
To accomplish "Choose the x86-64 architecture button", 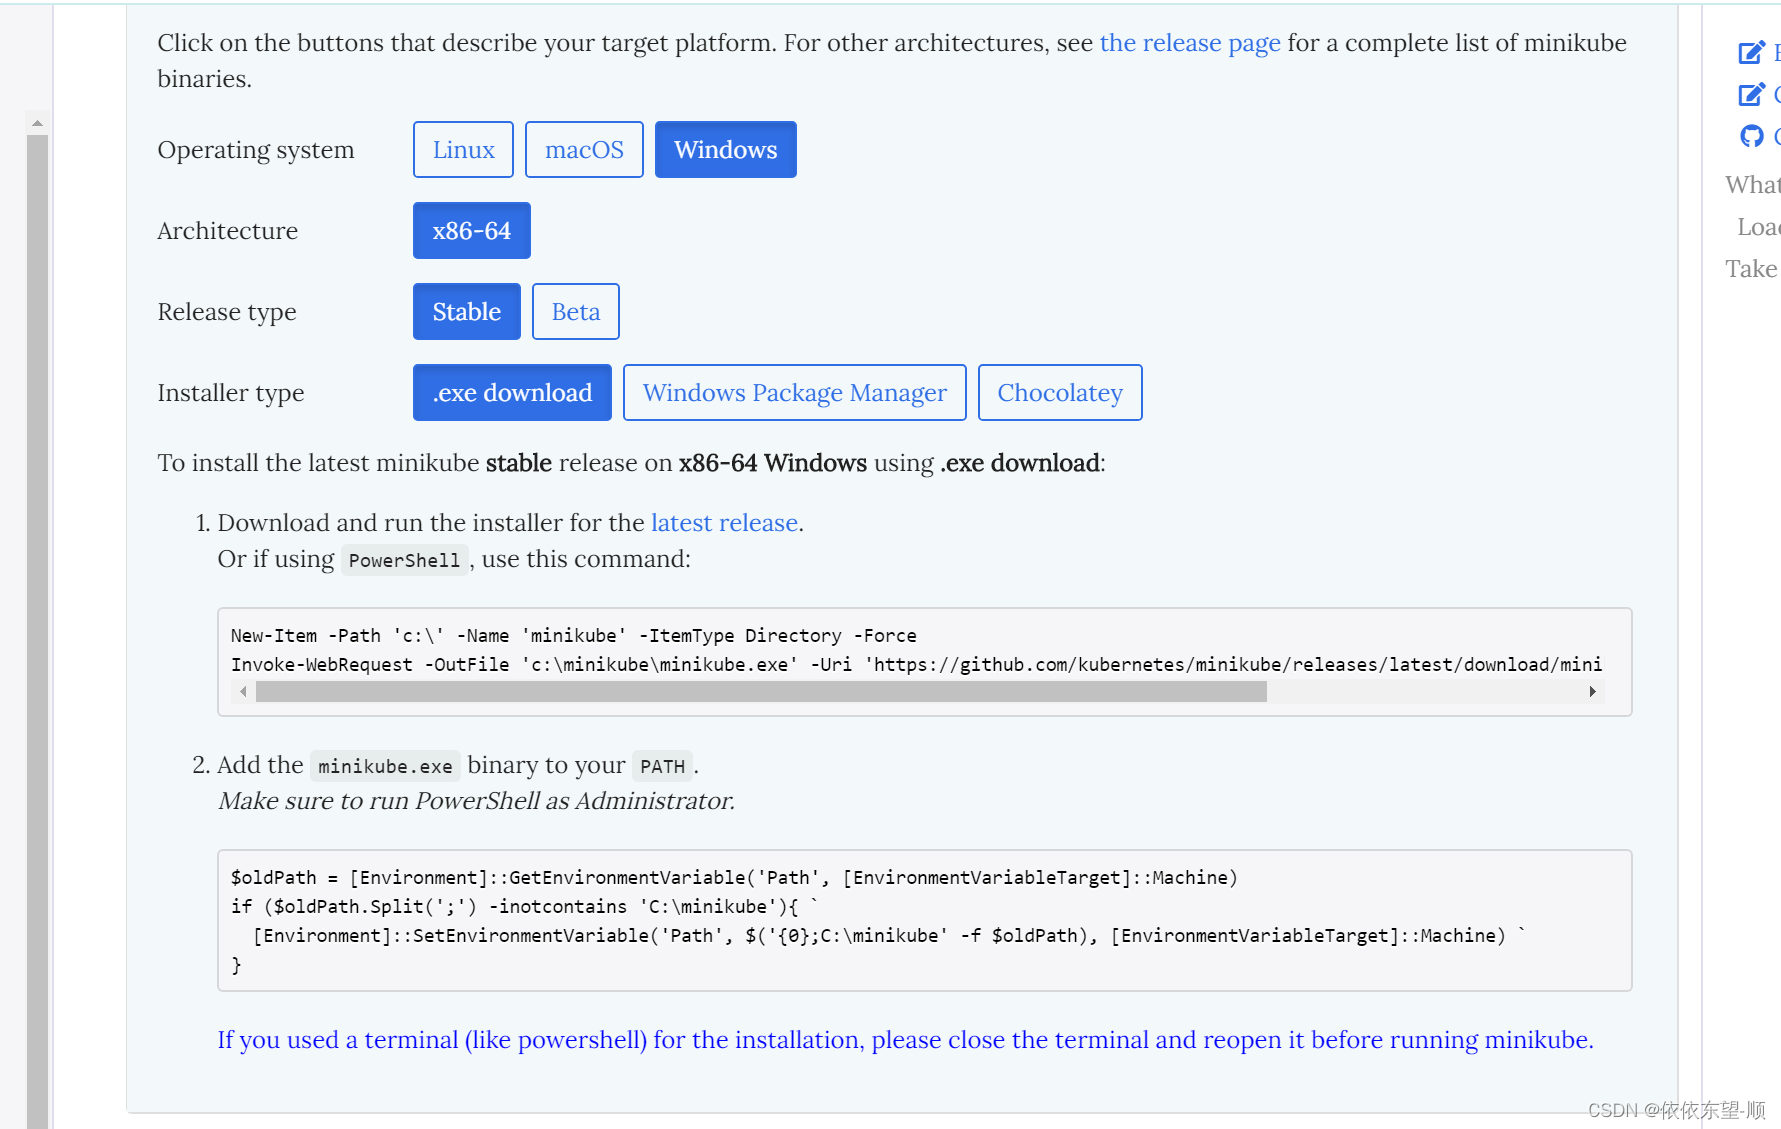I will (471, 231).
